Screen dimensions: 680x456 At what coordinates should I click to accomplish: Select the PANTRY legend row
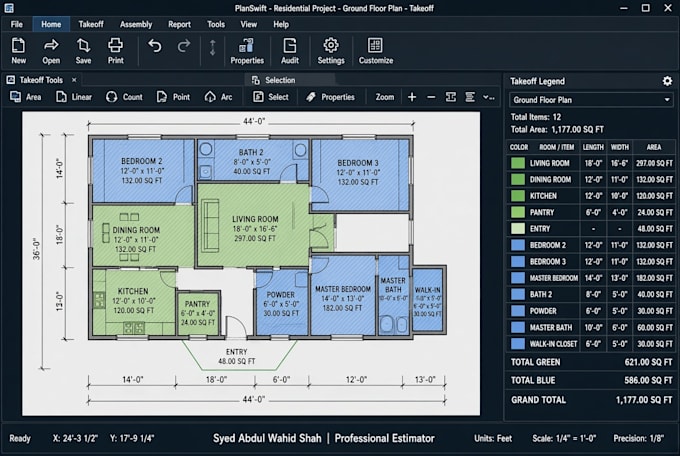tap(591, 212)
